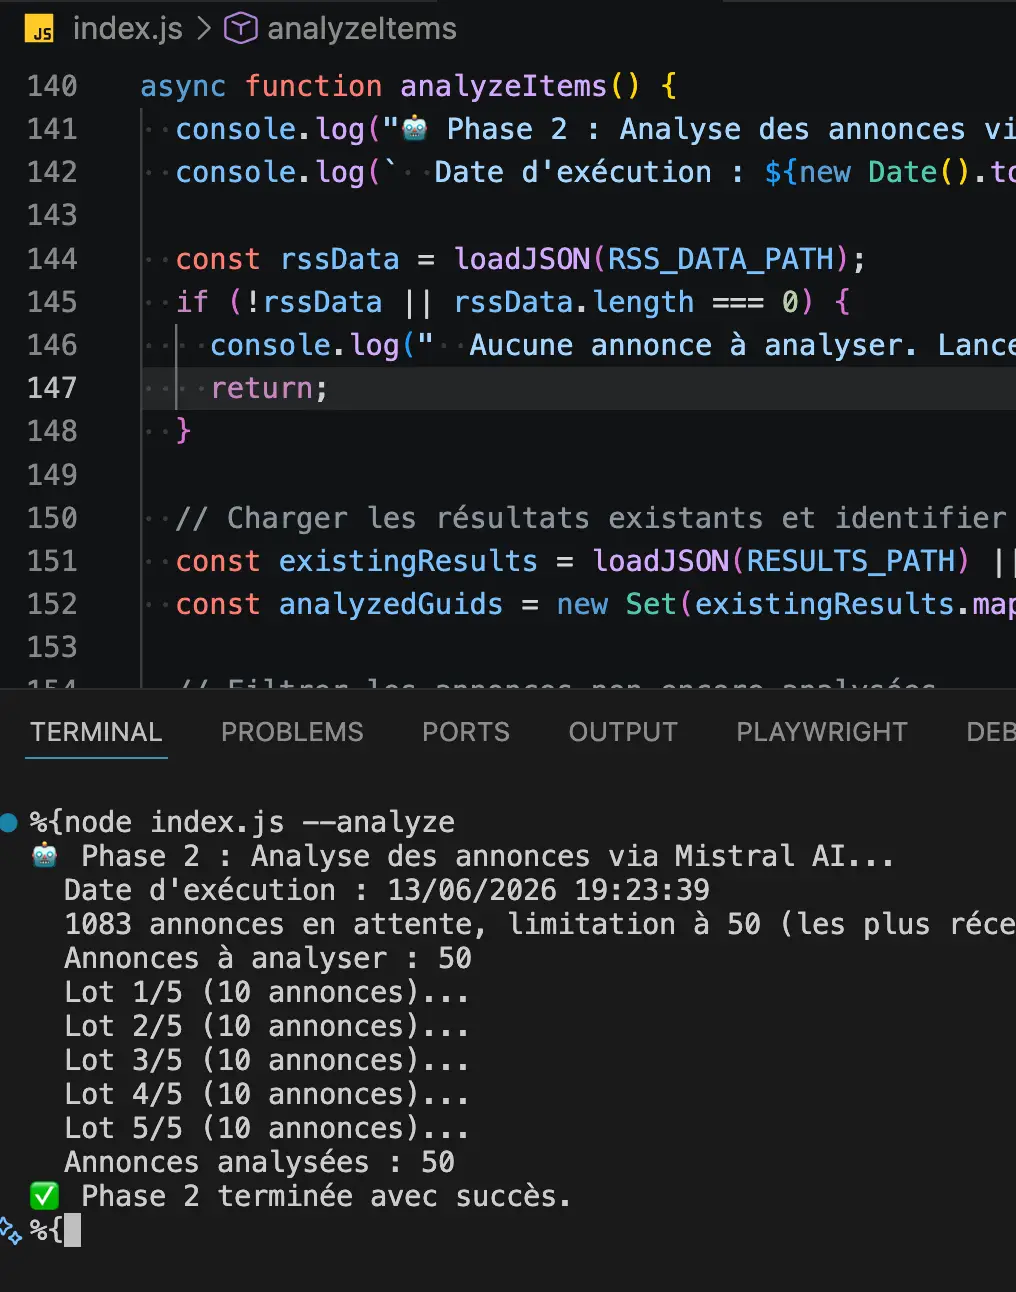This screenshot has width=1016, height=1292.
Task: Click the comment text on line 150
Action: click(x=590, y=518)
